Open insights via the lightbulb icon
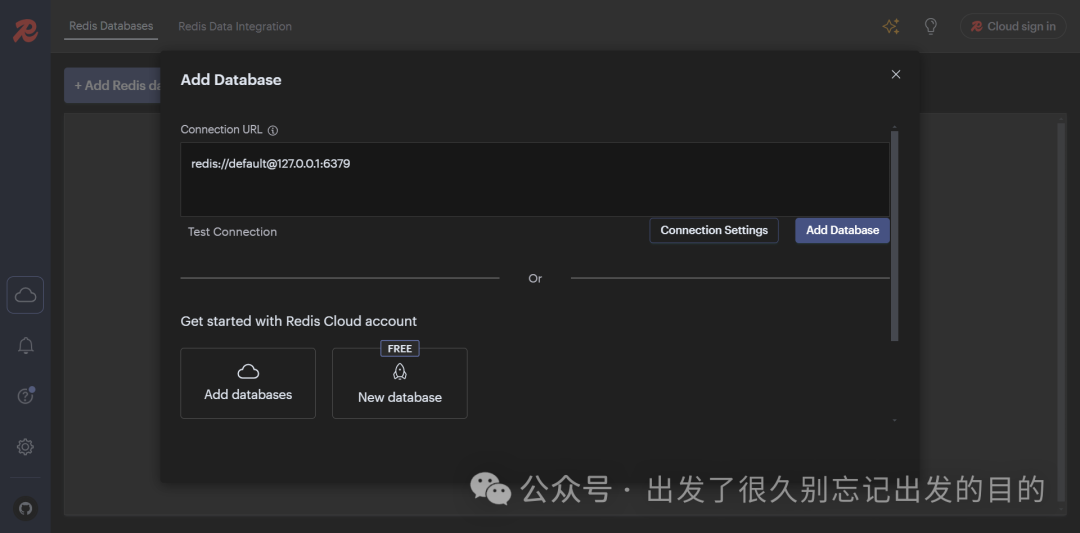The image size is (1080, 533). tap(930, 27)
